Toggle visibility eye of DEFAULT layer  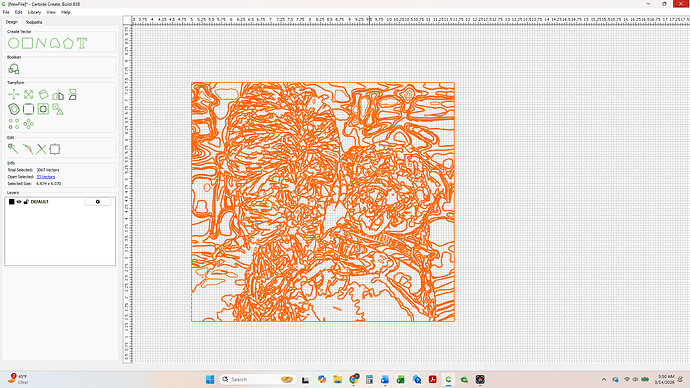point(19,201)
